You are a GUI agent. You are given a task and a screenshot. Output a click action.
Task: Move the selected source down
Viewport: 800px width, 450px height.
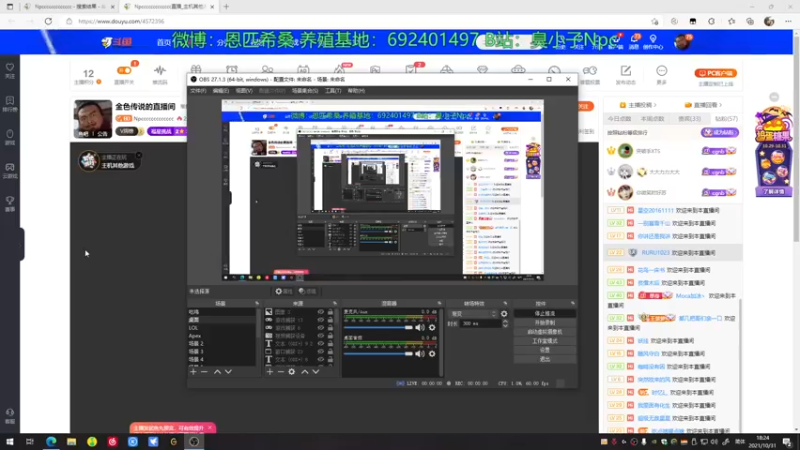[316, 372]
